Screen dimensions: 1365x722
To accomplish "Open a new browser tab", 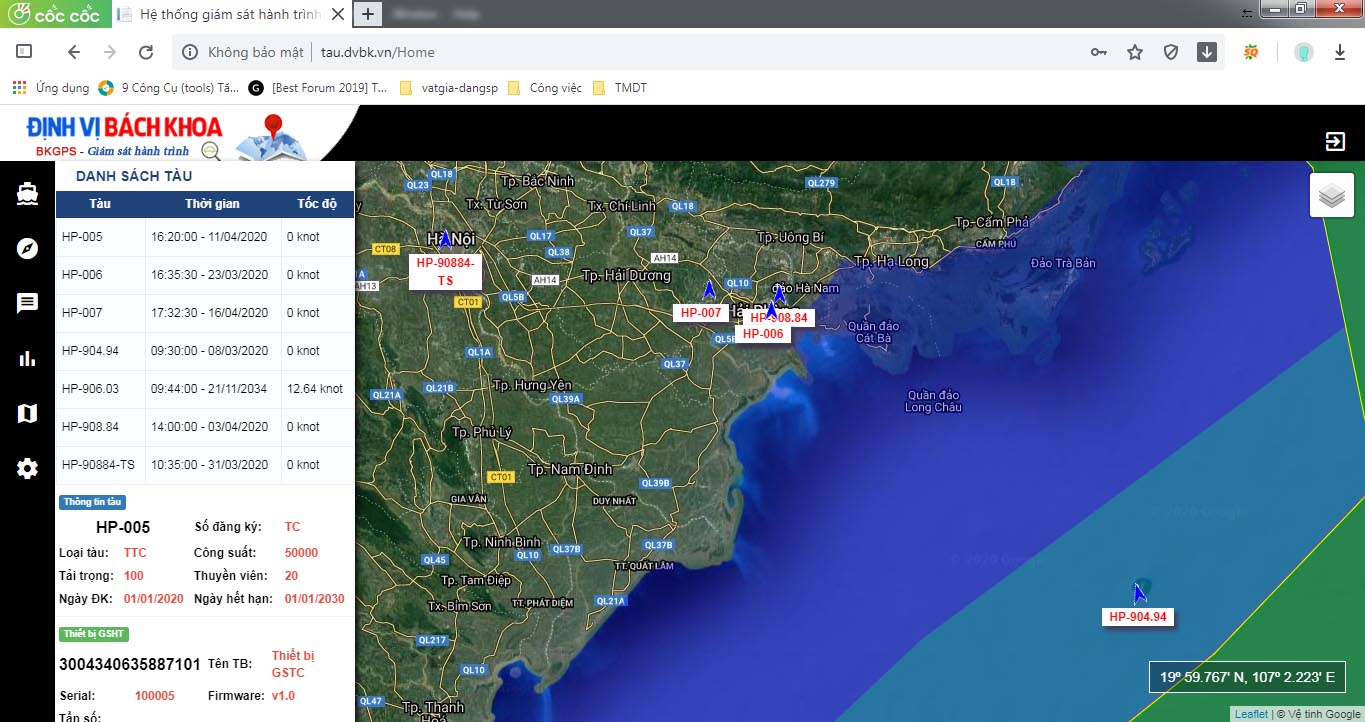I will pos(368,14).
